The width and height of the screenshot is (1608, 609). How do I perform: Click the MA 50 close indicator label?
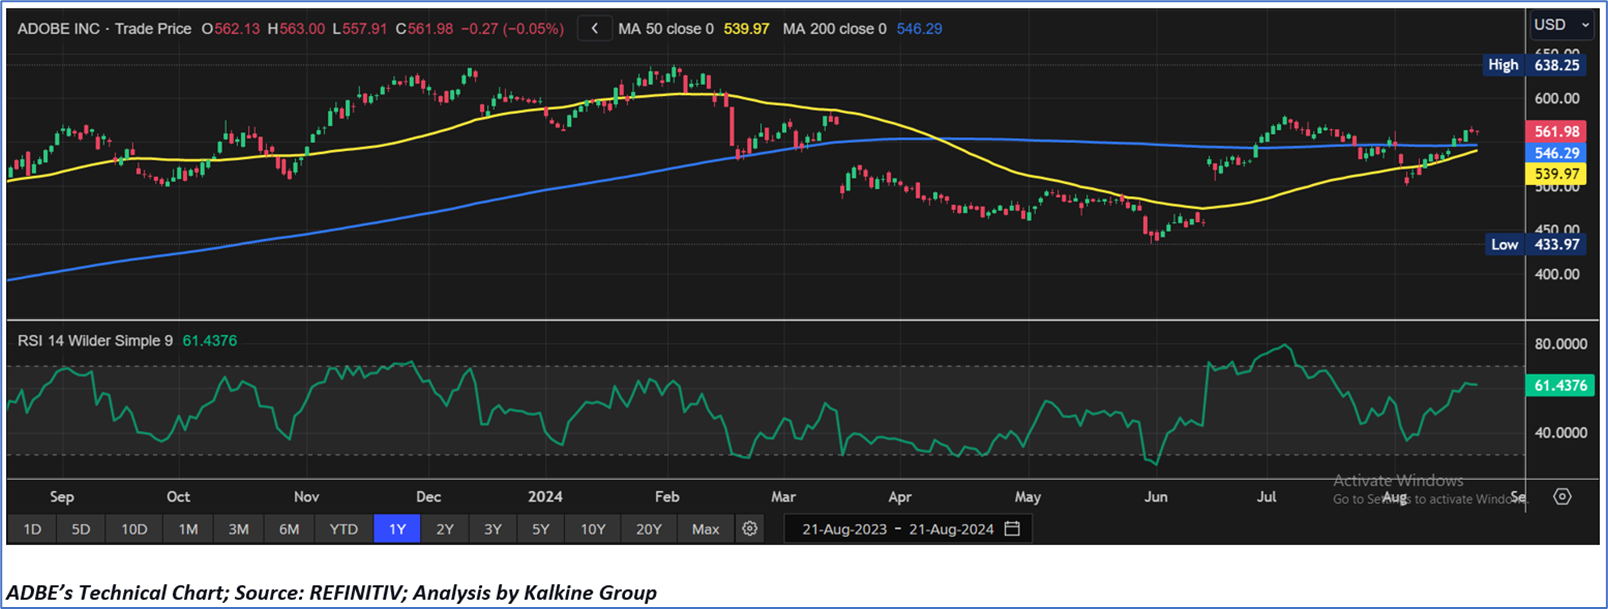[666, 29]
